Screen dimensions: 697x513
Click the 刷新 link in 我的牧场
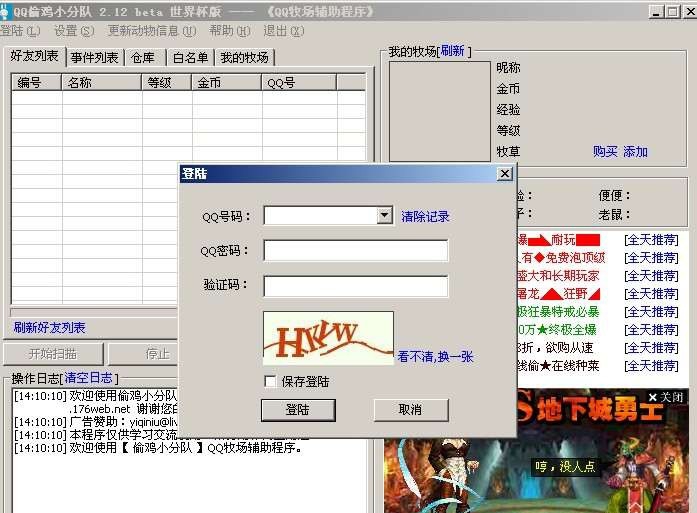(x=453, y=51)
